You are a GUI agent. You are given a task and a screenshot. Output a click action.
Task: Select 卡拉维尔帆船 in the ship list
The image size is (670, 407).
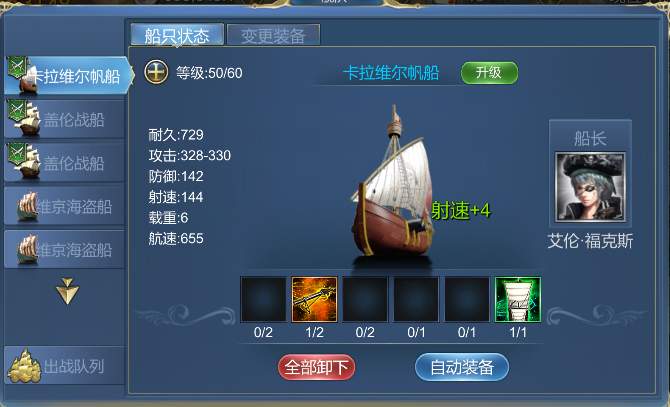click(x=68, y=76)
